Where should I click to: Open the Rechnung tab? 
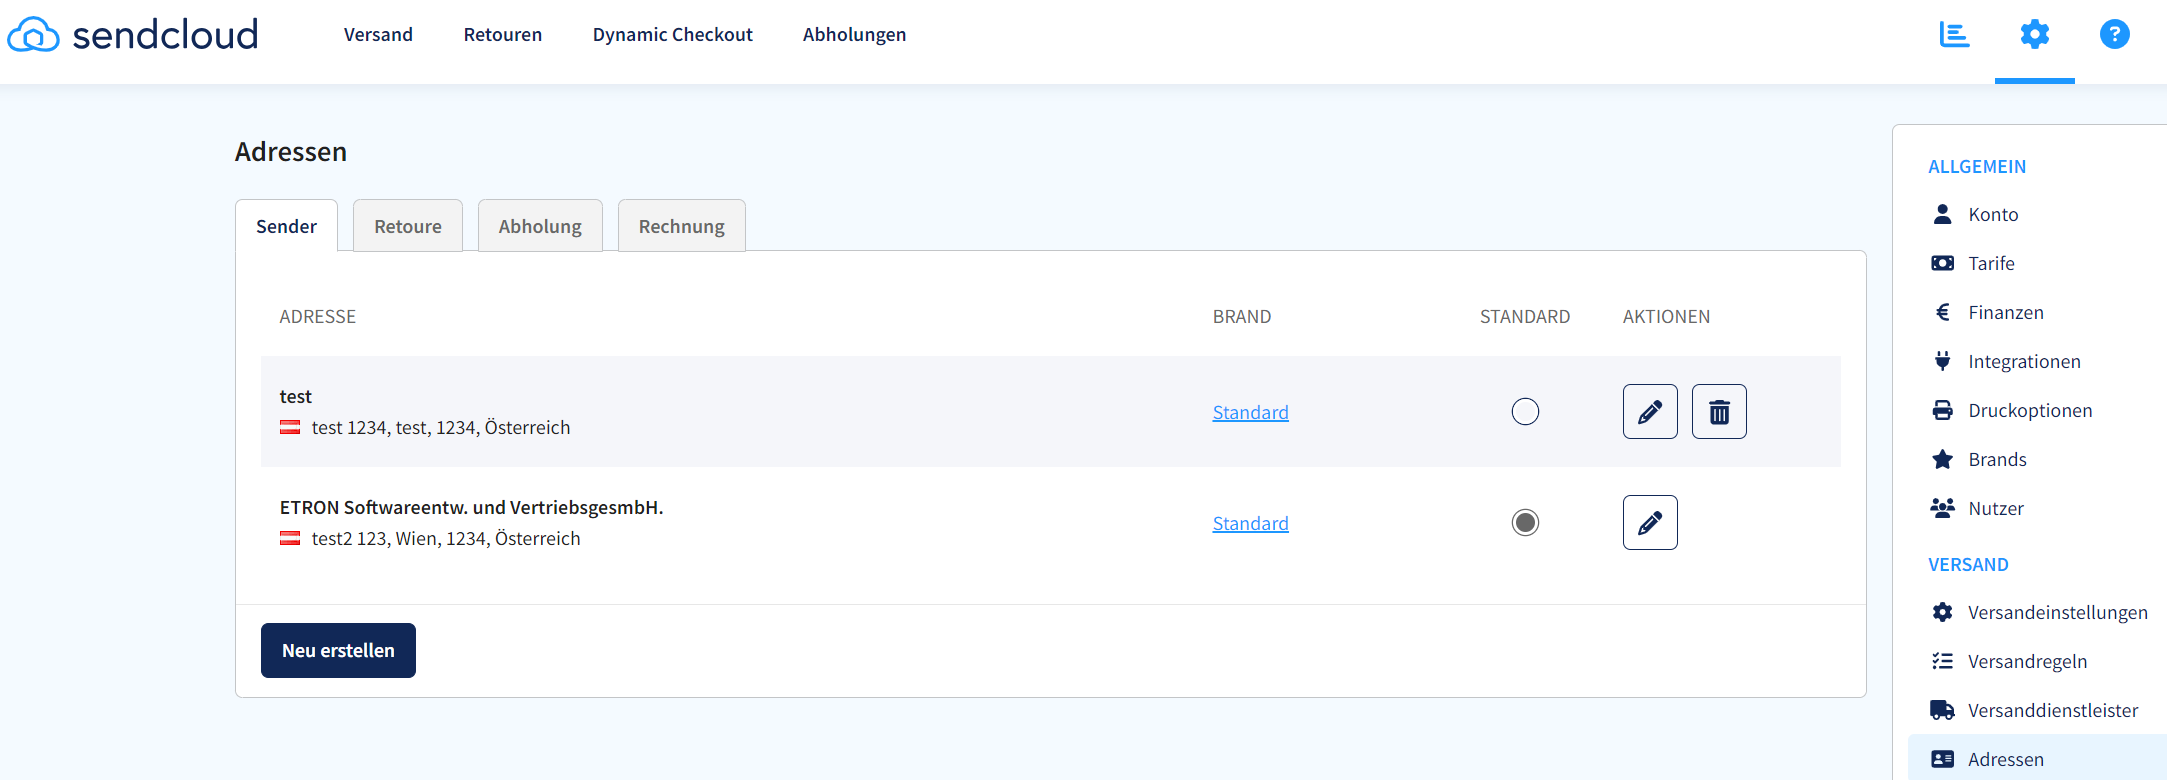click(x=681, y=227)
